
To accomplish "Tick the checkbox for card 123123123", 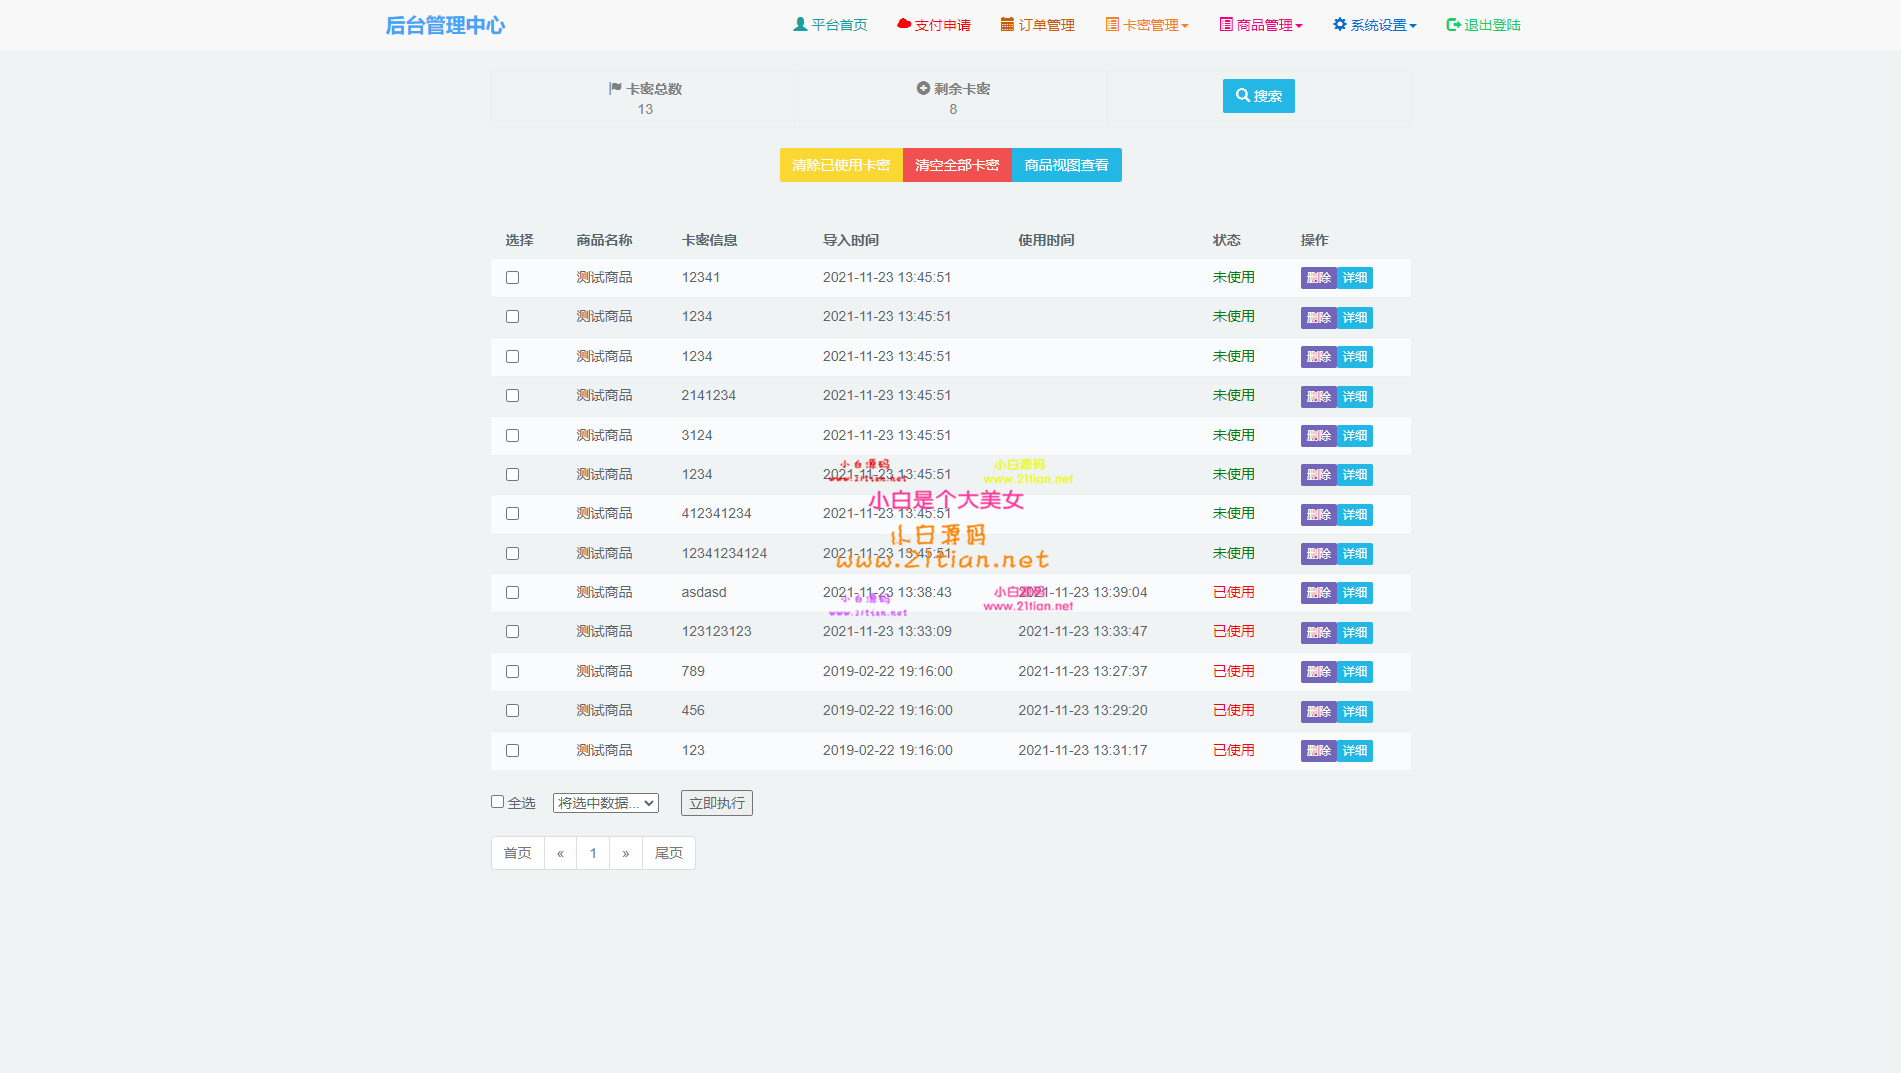I will point(512,631).
